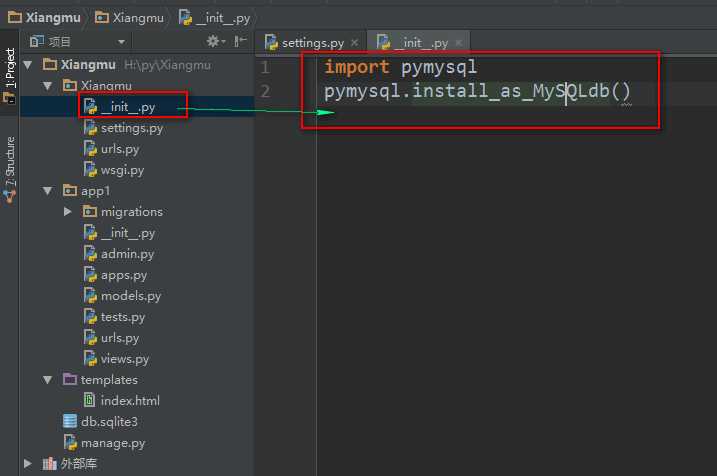Click the second Xiangmu folder breadcrumb
This screenshot has height=476, width=717.
[129, 18]
